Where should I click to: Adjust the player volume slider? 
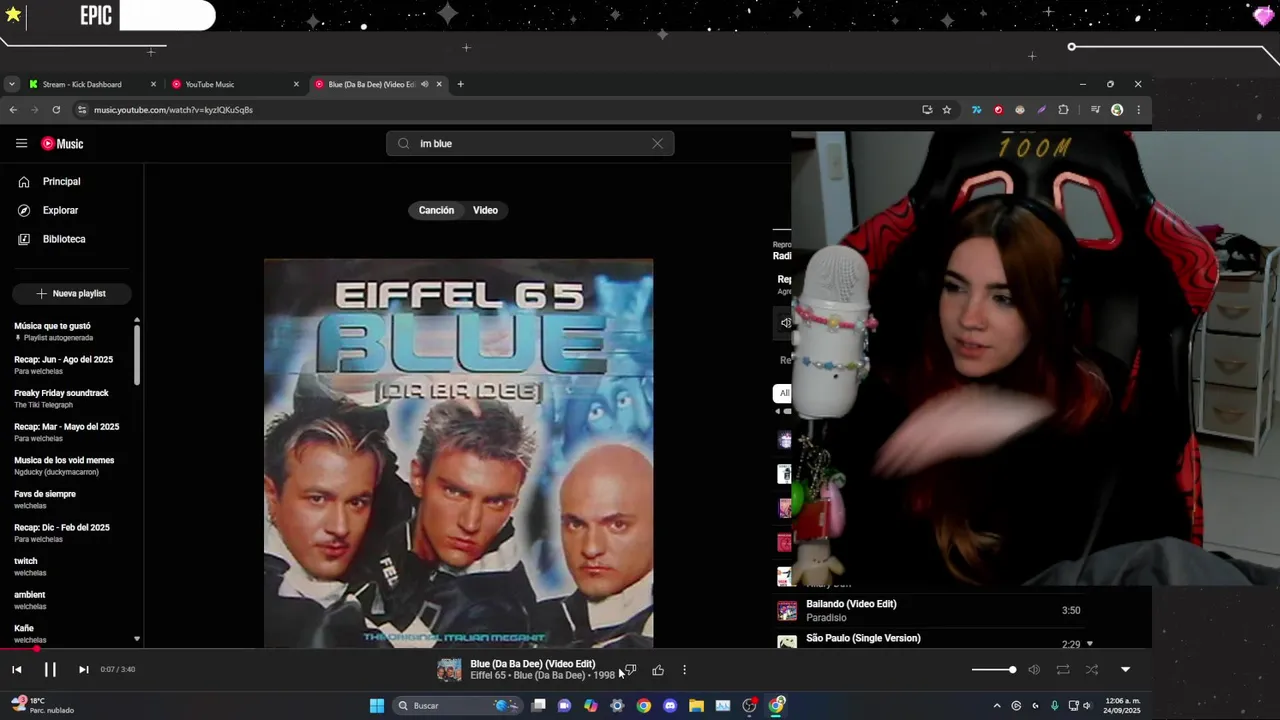pyautogui.click(x=994, y=670)
